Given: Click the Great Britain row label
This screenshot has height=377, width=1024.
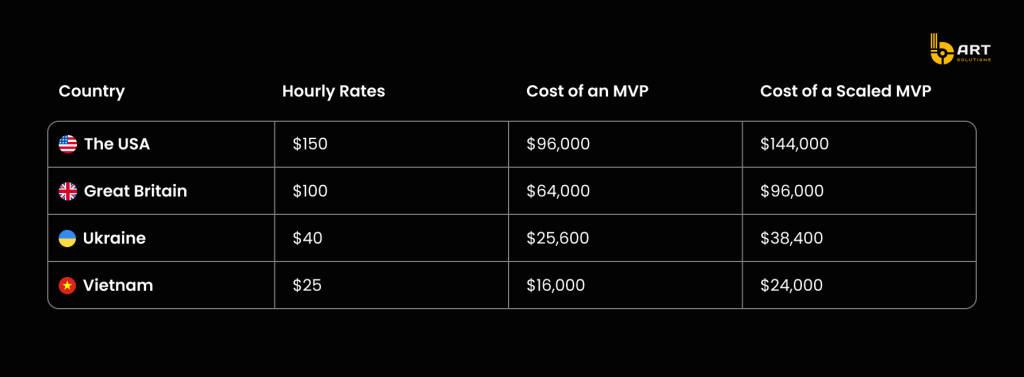Looking at the screenshot, I should click(x=136, y=191).
